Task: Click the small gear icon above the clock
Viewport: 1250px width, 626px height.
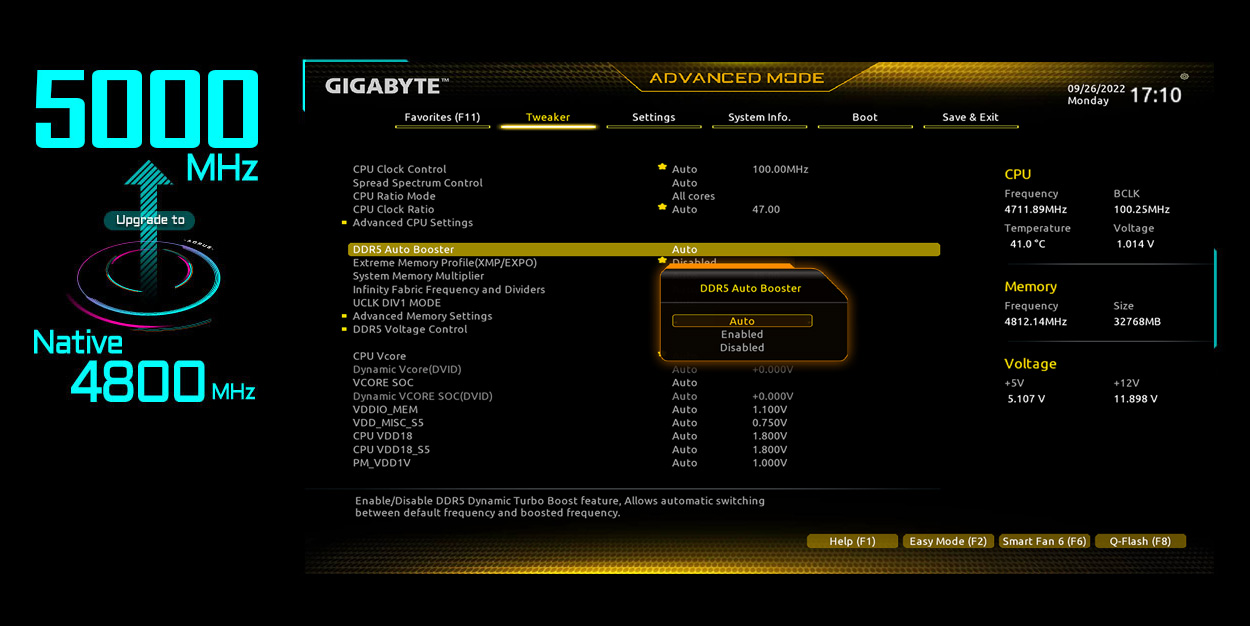Action: (1184, 76)
